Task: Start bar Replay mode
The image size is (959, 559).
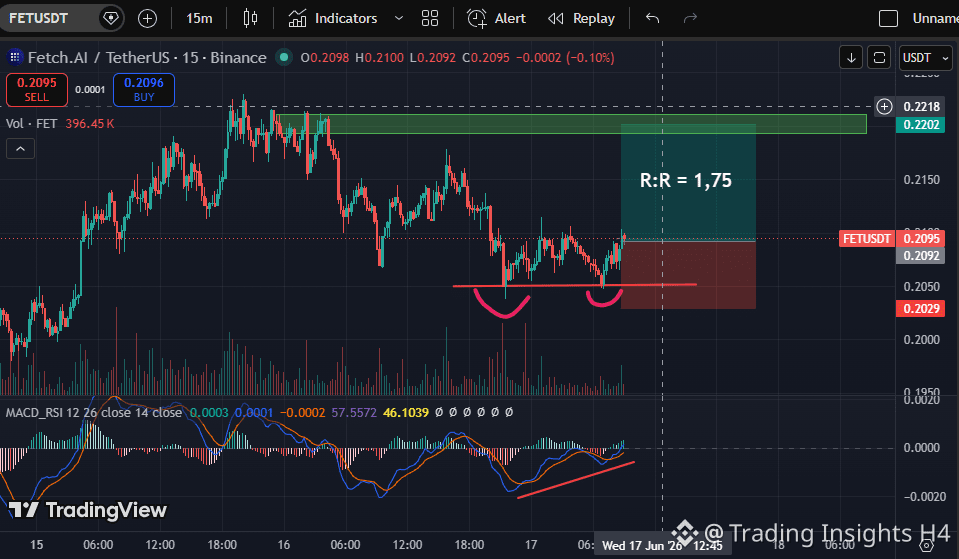Action: point(581,18)
